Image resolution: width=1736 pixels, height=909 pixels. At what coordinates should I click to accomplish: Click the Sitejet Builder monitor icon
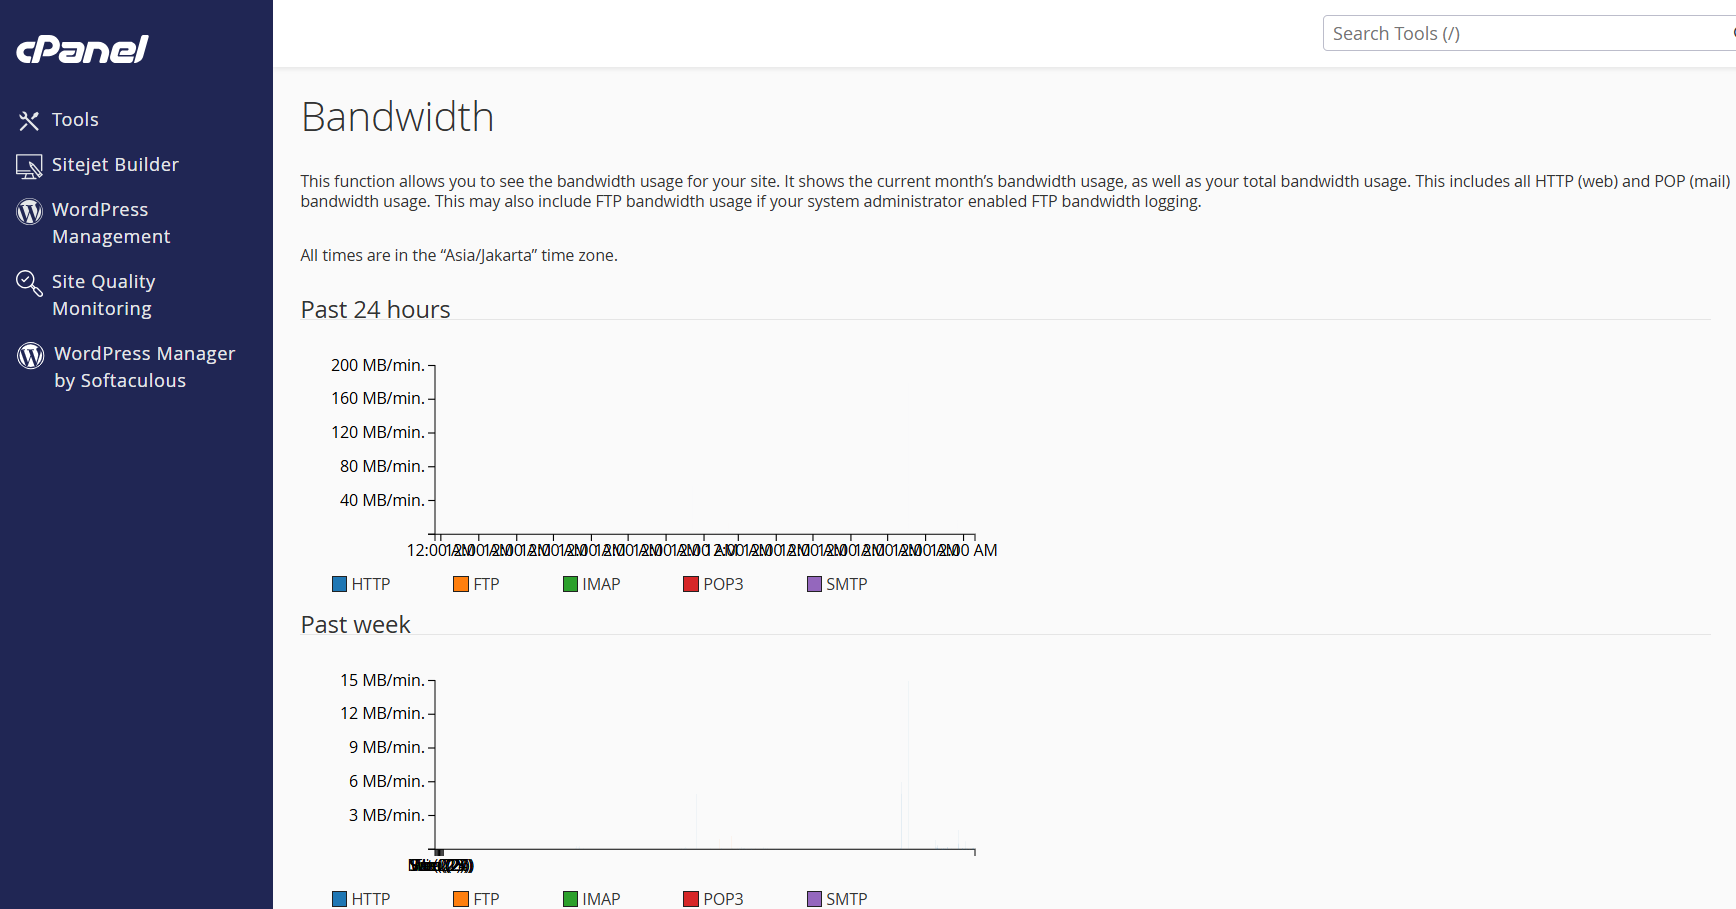[x=29, y=166]
